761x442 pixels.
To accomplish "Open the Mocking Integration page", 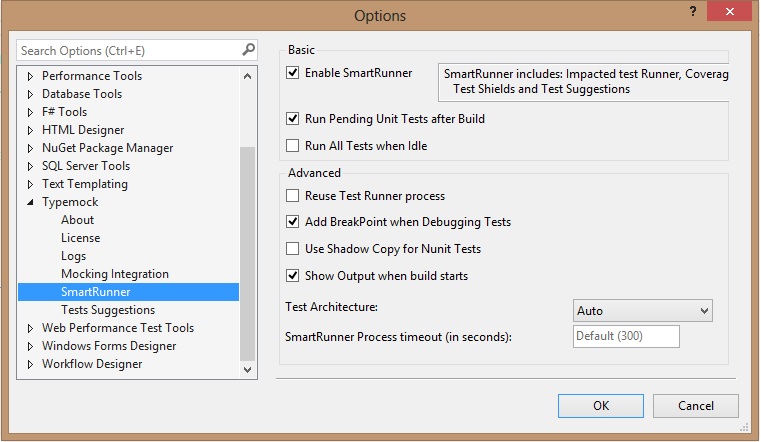I will point(114,274).
